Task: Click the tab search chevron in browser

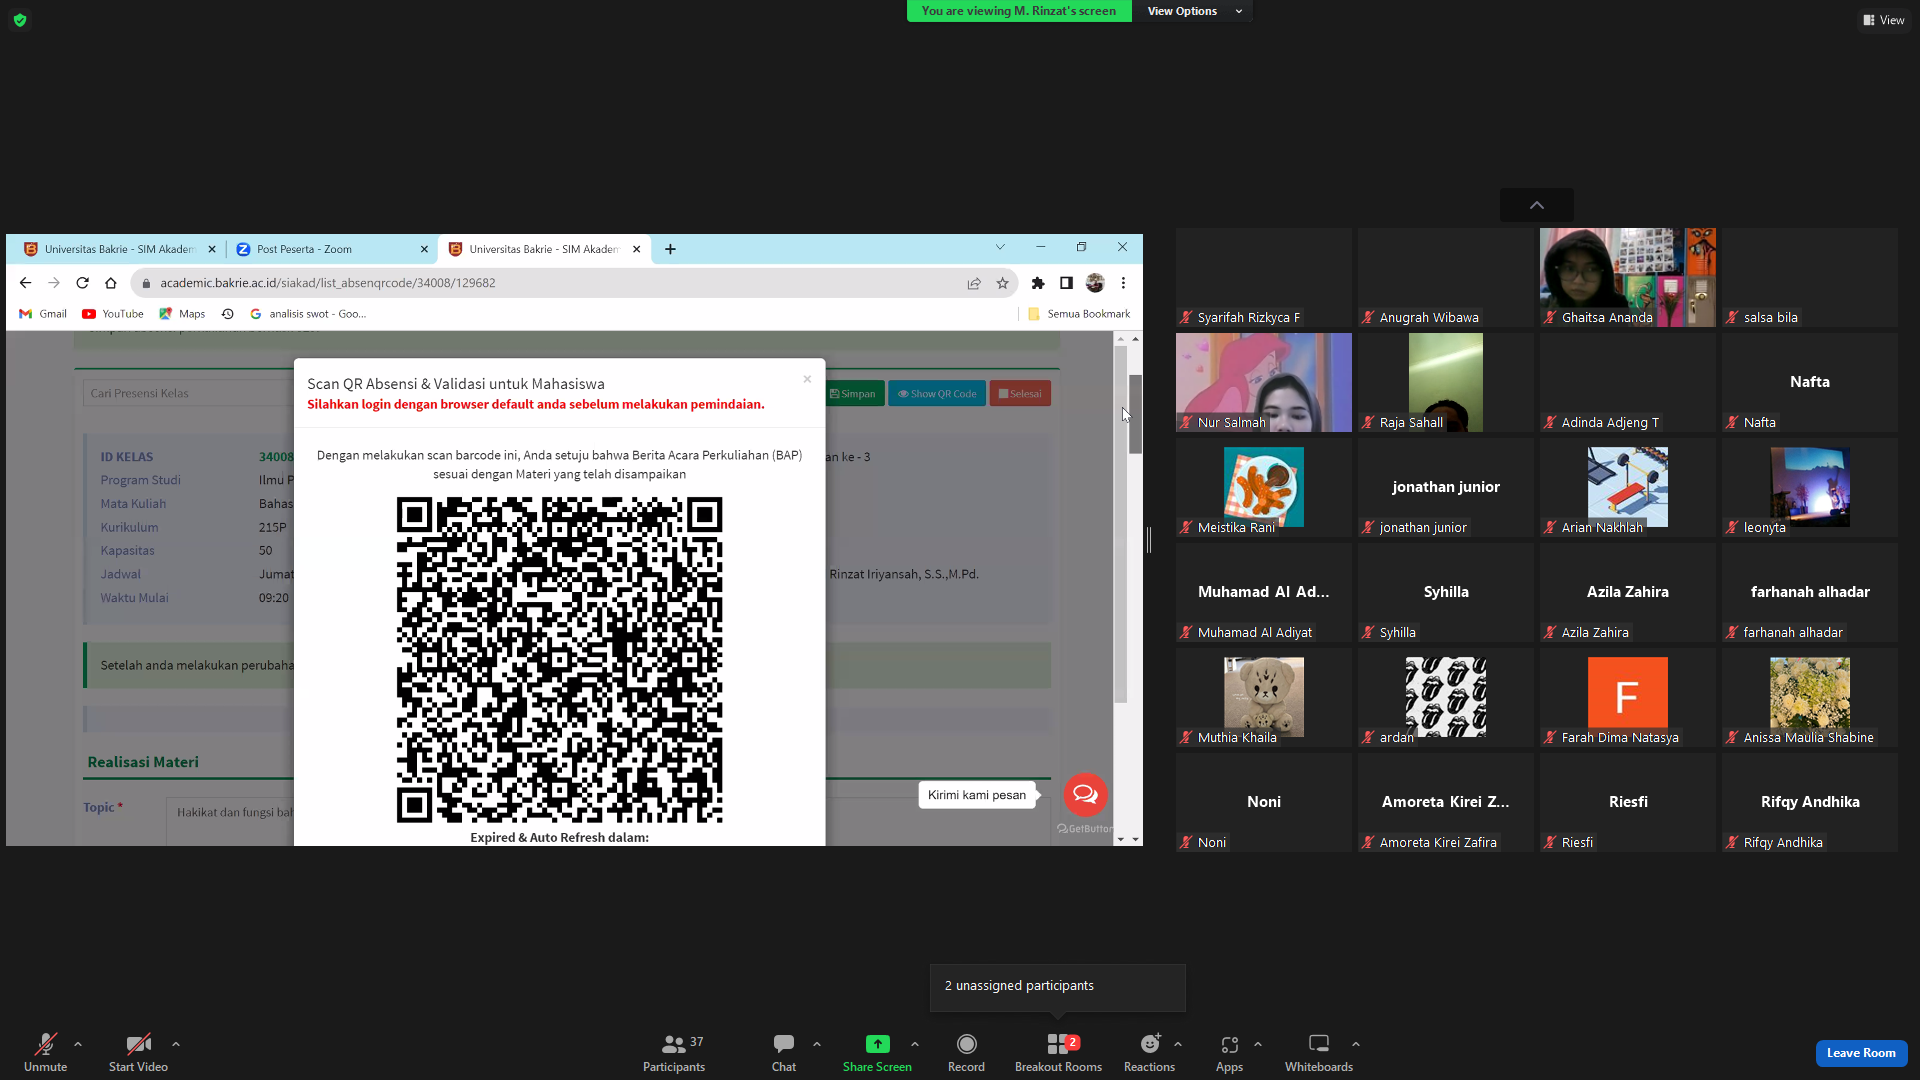Action: 999,247
